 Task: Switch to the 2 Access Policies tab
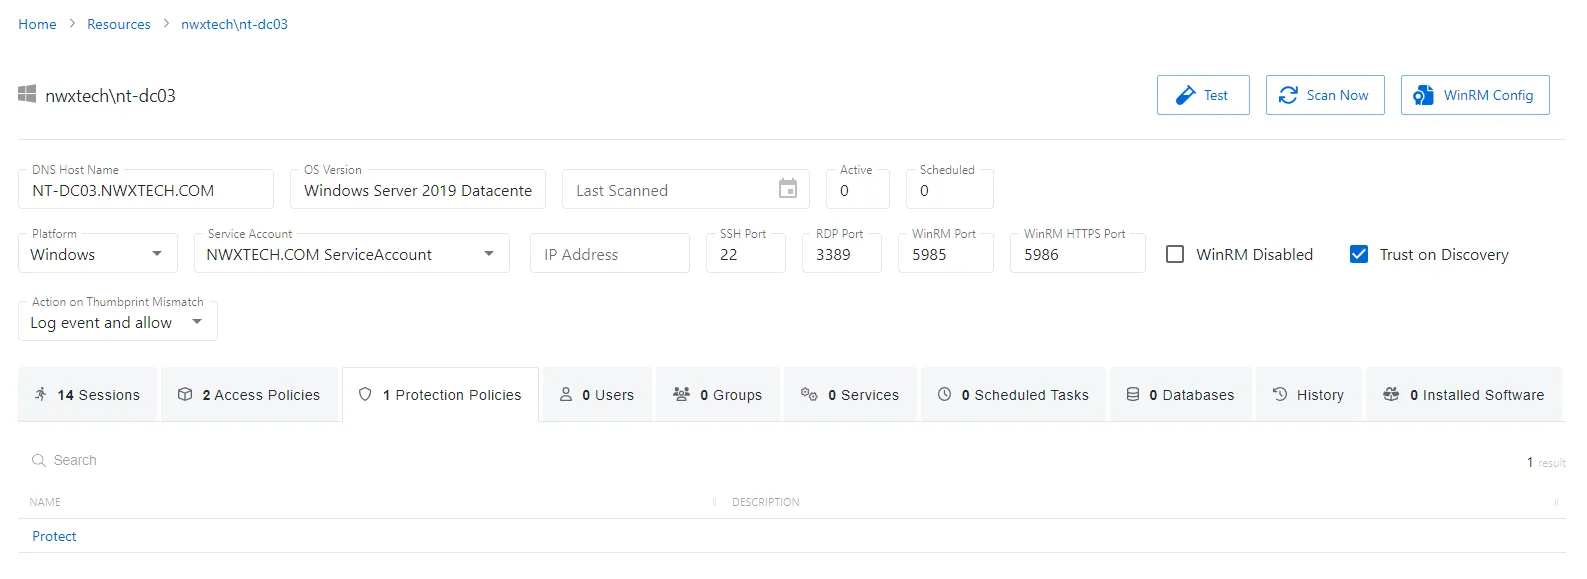[249, 394]
